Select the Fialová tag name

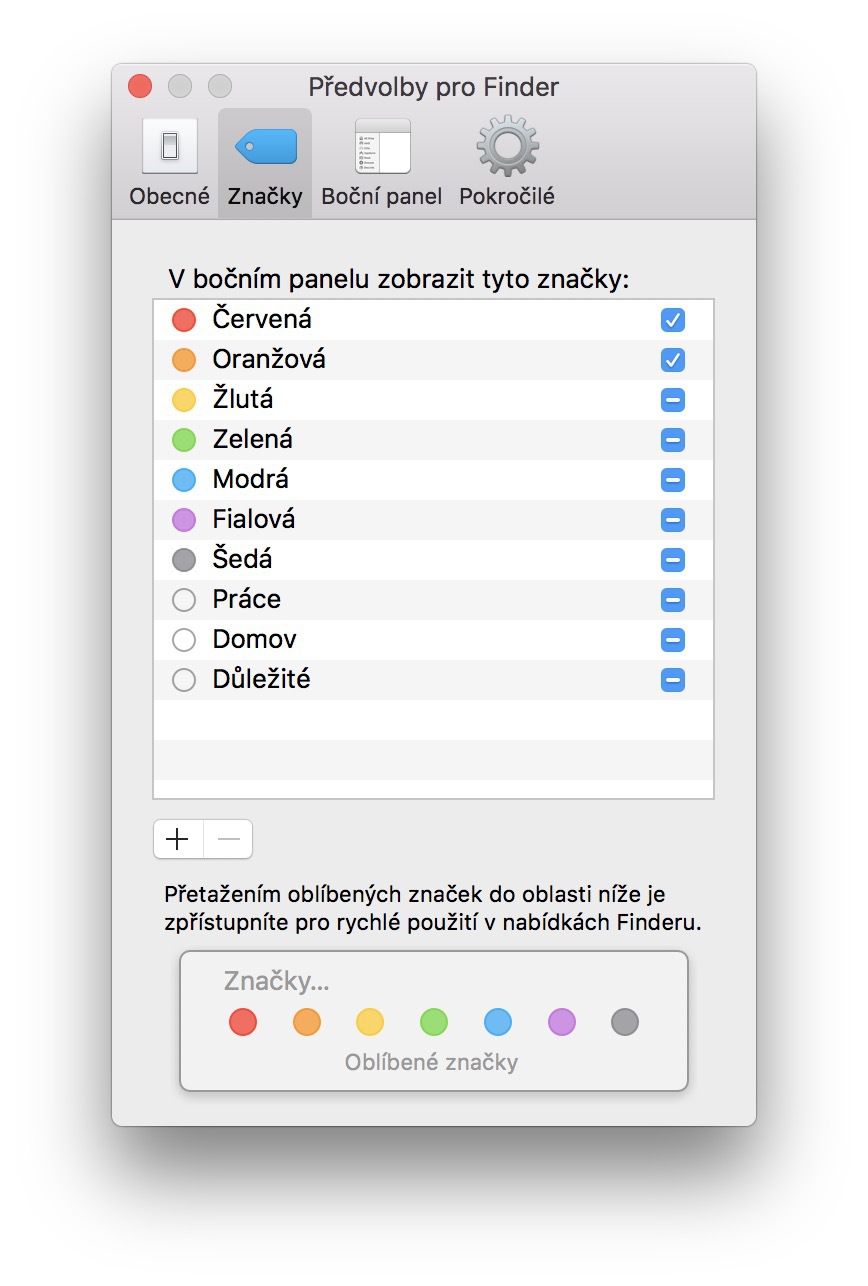point(254,520)
